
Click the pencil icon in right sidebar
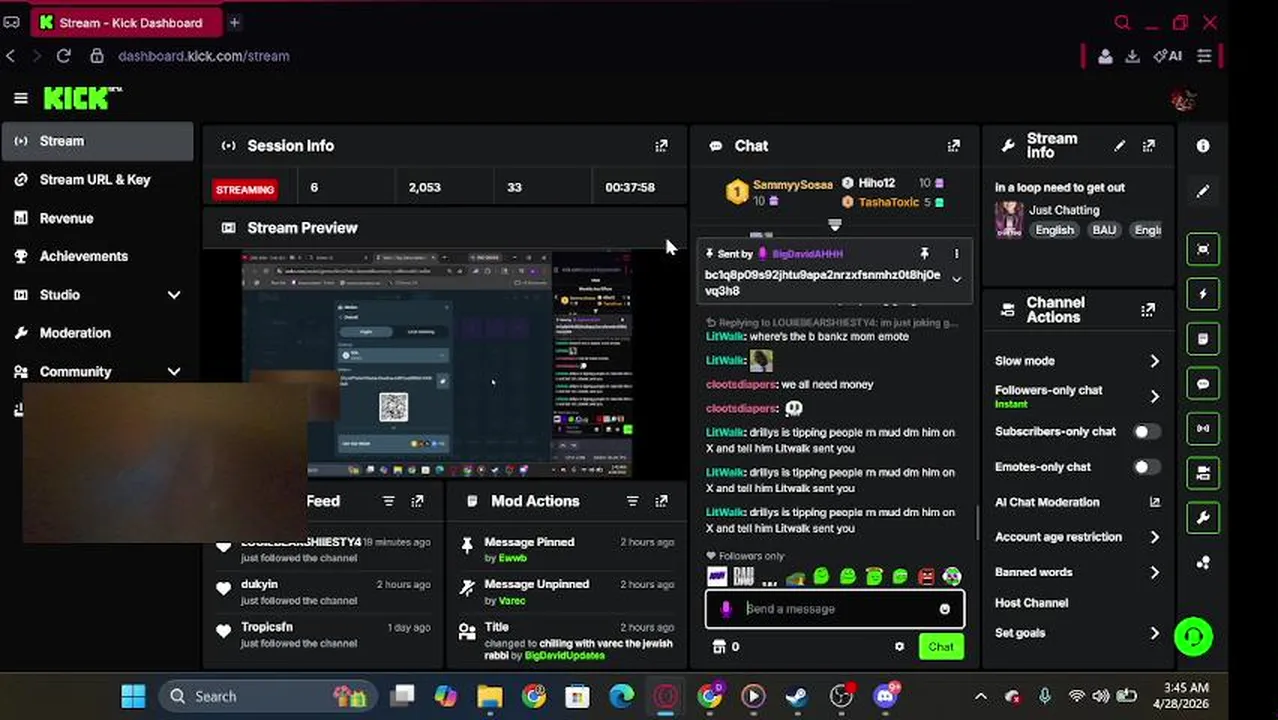click(x=1203, y=191)
